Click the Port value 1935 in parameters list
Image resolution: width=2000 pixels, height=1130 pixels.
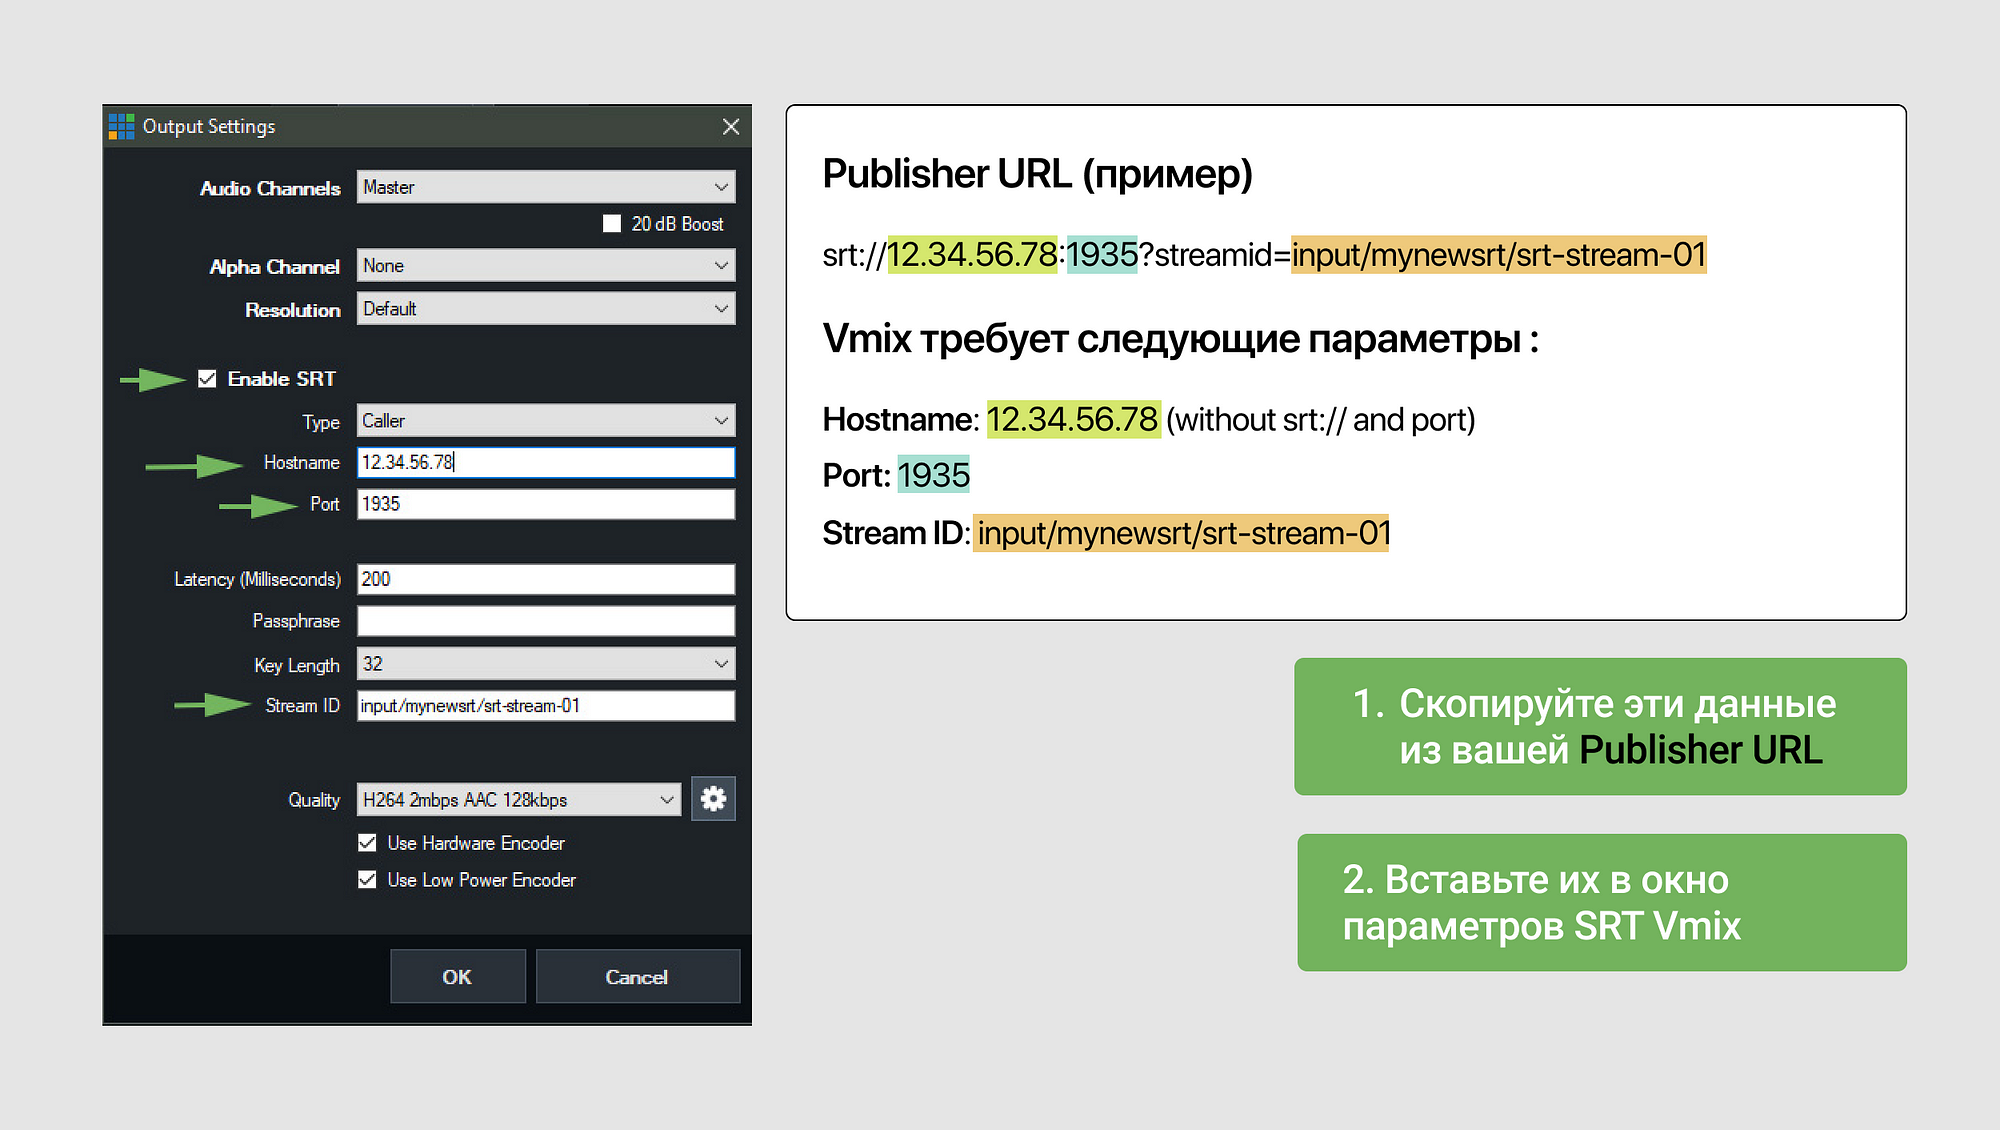click(933, 475)
